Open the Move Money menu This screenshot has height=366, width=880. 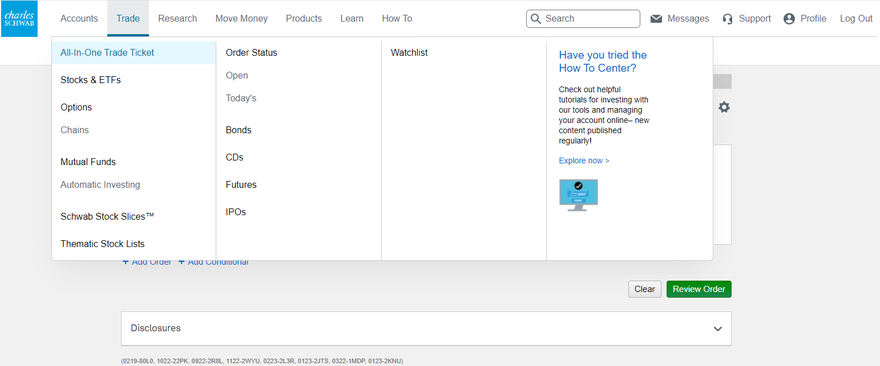241,19
